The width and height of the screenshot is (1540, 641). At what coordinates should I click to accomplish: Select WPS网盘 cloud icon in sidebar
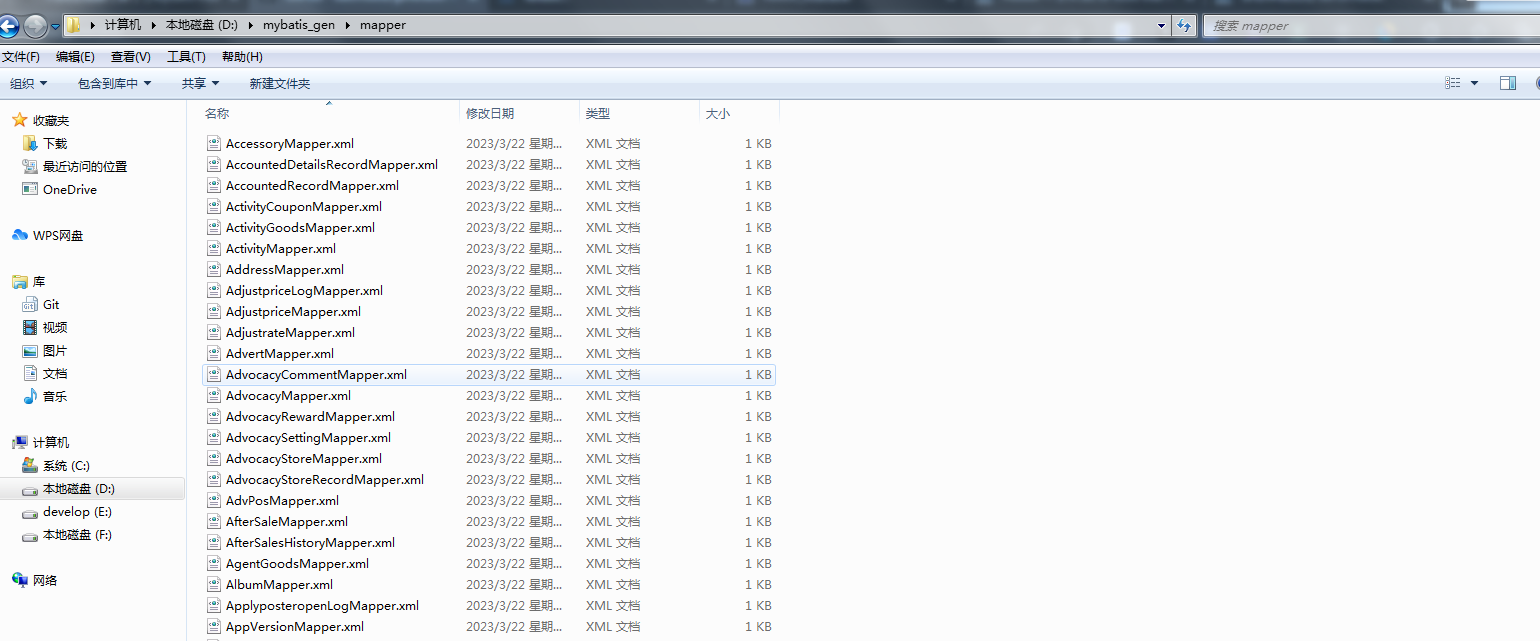[20, 236]
